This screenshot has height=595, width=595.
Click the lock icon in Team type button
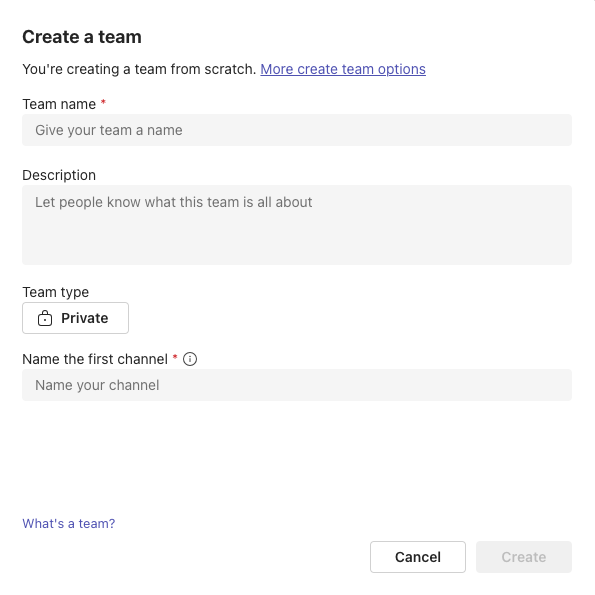pyautogui.click(x=45, y=318)
